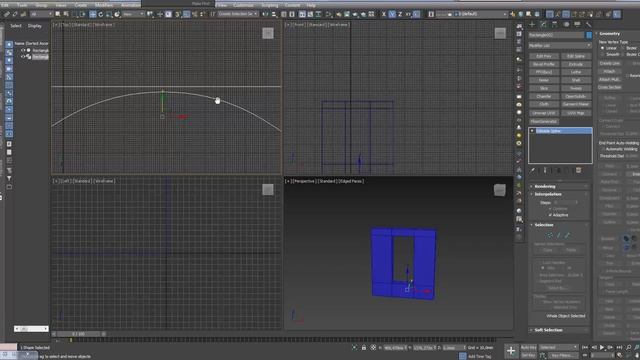Open the Display panel tab
Image resolution: width=640 pixels, height=360 pixels.
pyautogui.click(x=577, y=24)
